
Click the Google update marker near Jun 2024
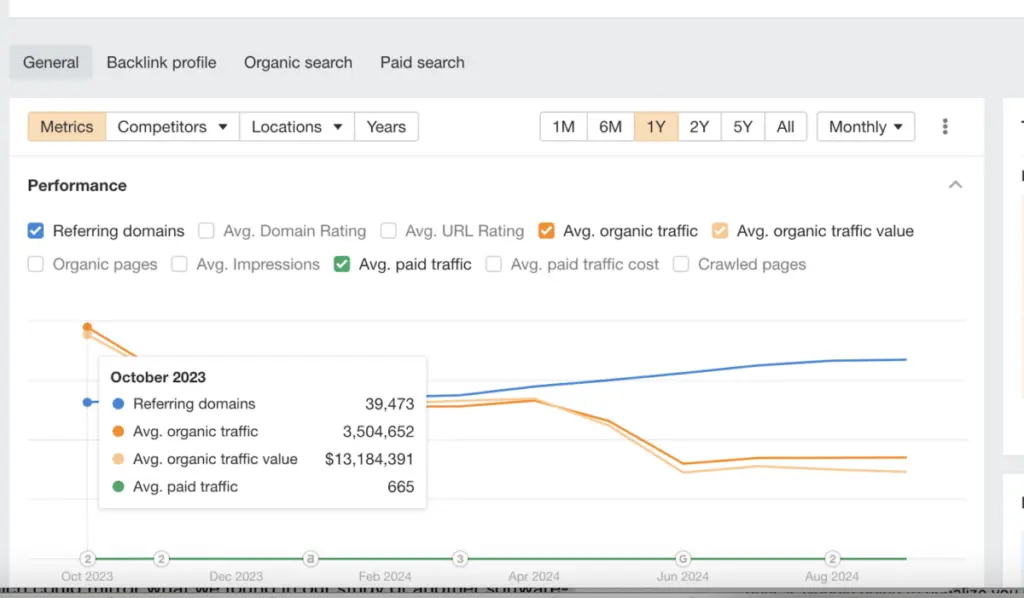tap(683, 559)
